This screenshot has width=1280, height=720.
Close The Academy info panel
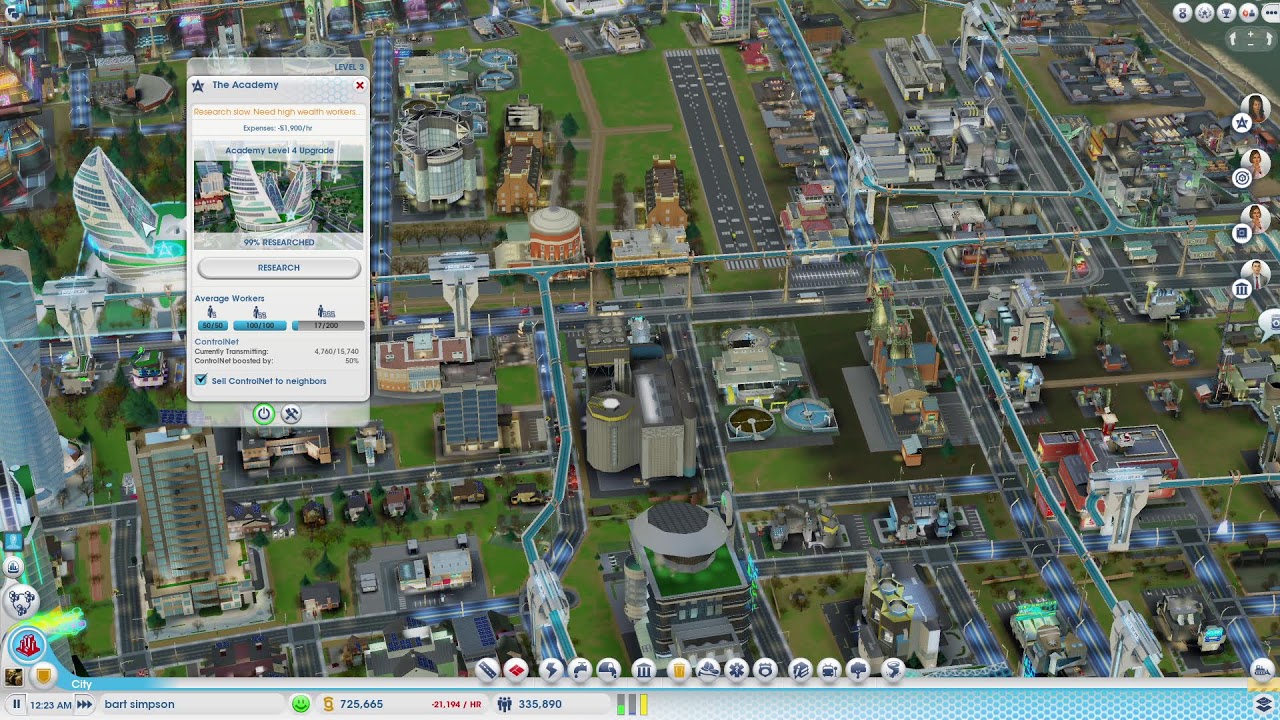360,86
